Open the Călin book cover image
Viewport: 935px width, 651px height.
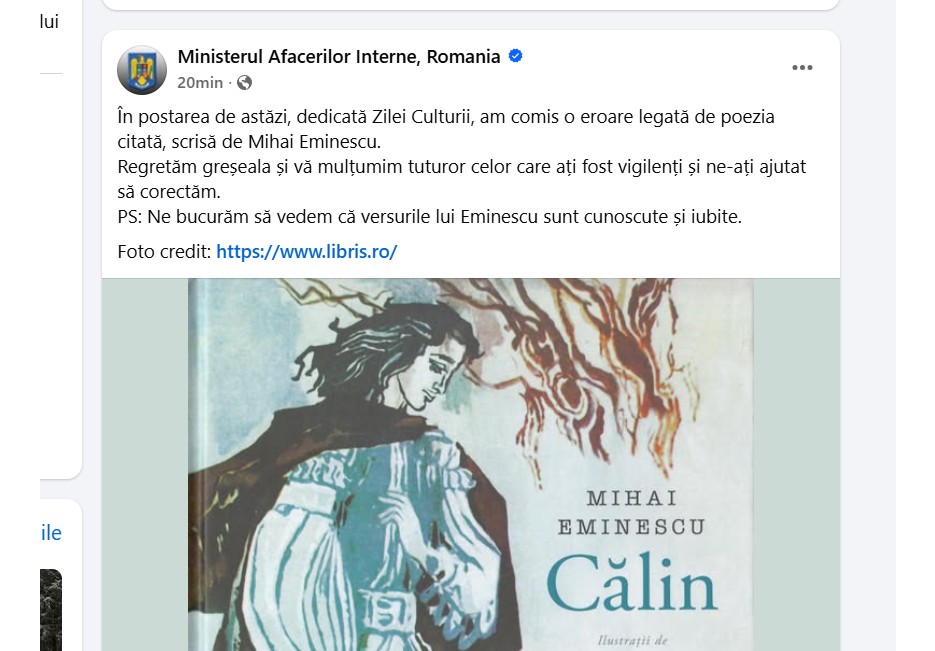[470, 464]
